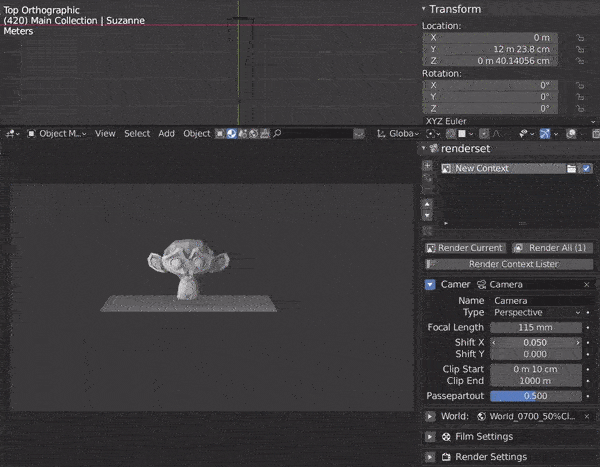This screenshot has height=467, width=600.
Task: Expand the context list filter triangle
Action: pos(446,223)
